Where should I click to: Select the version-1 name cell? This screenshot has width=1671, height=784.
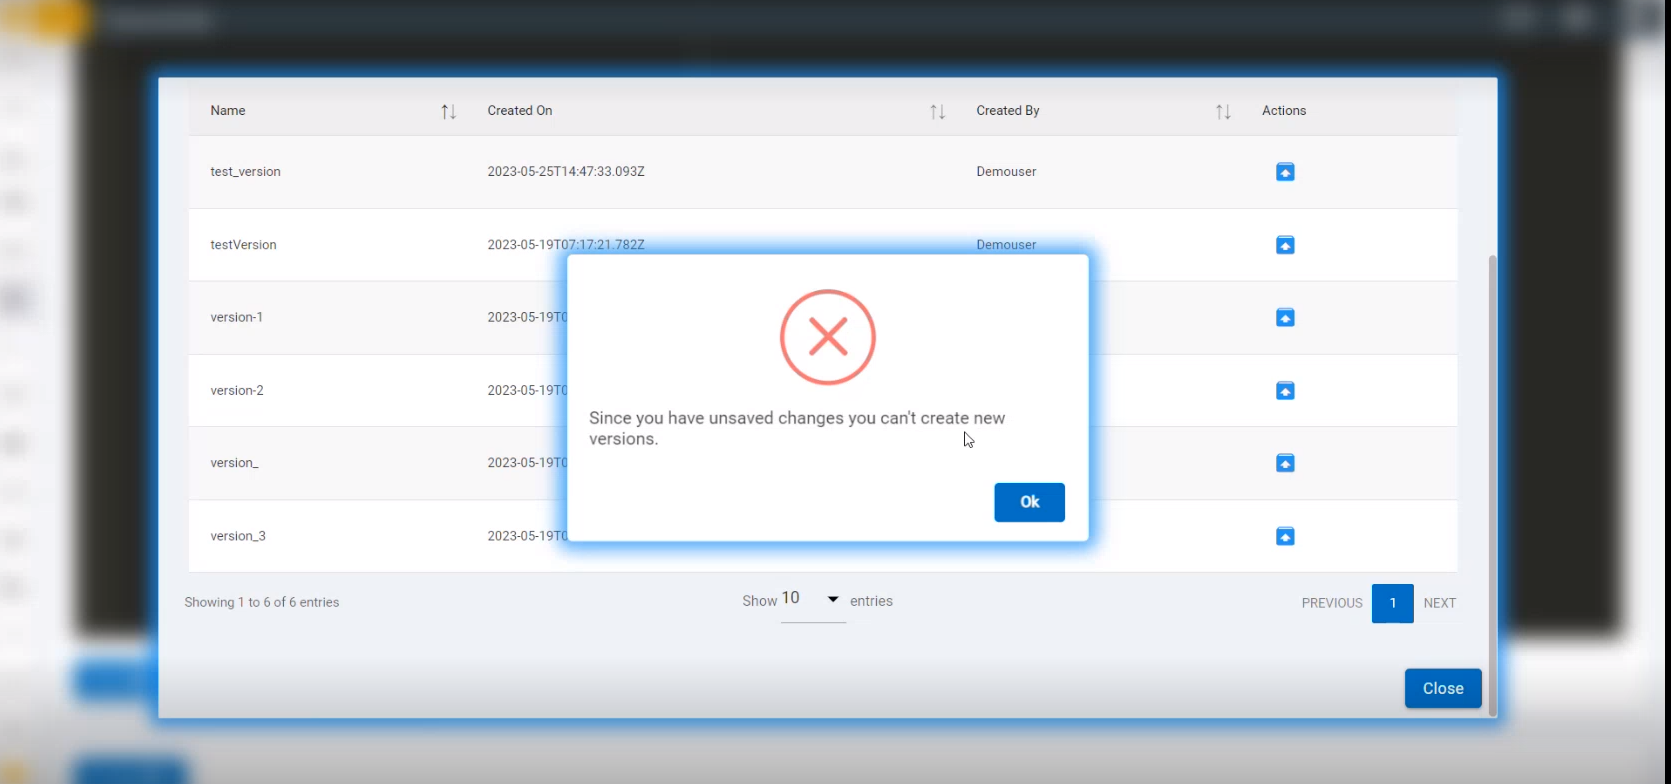237,318
